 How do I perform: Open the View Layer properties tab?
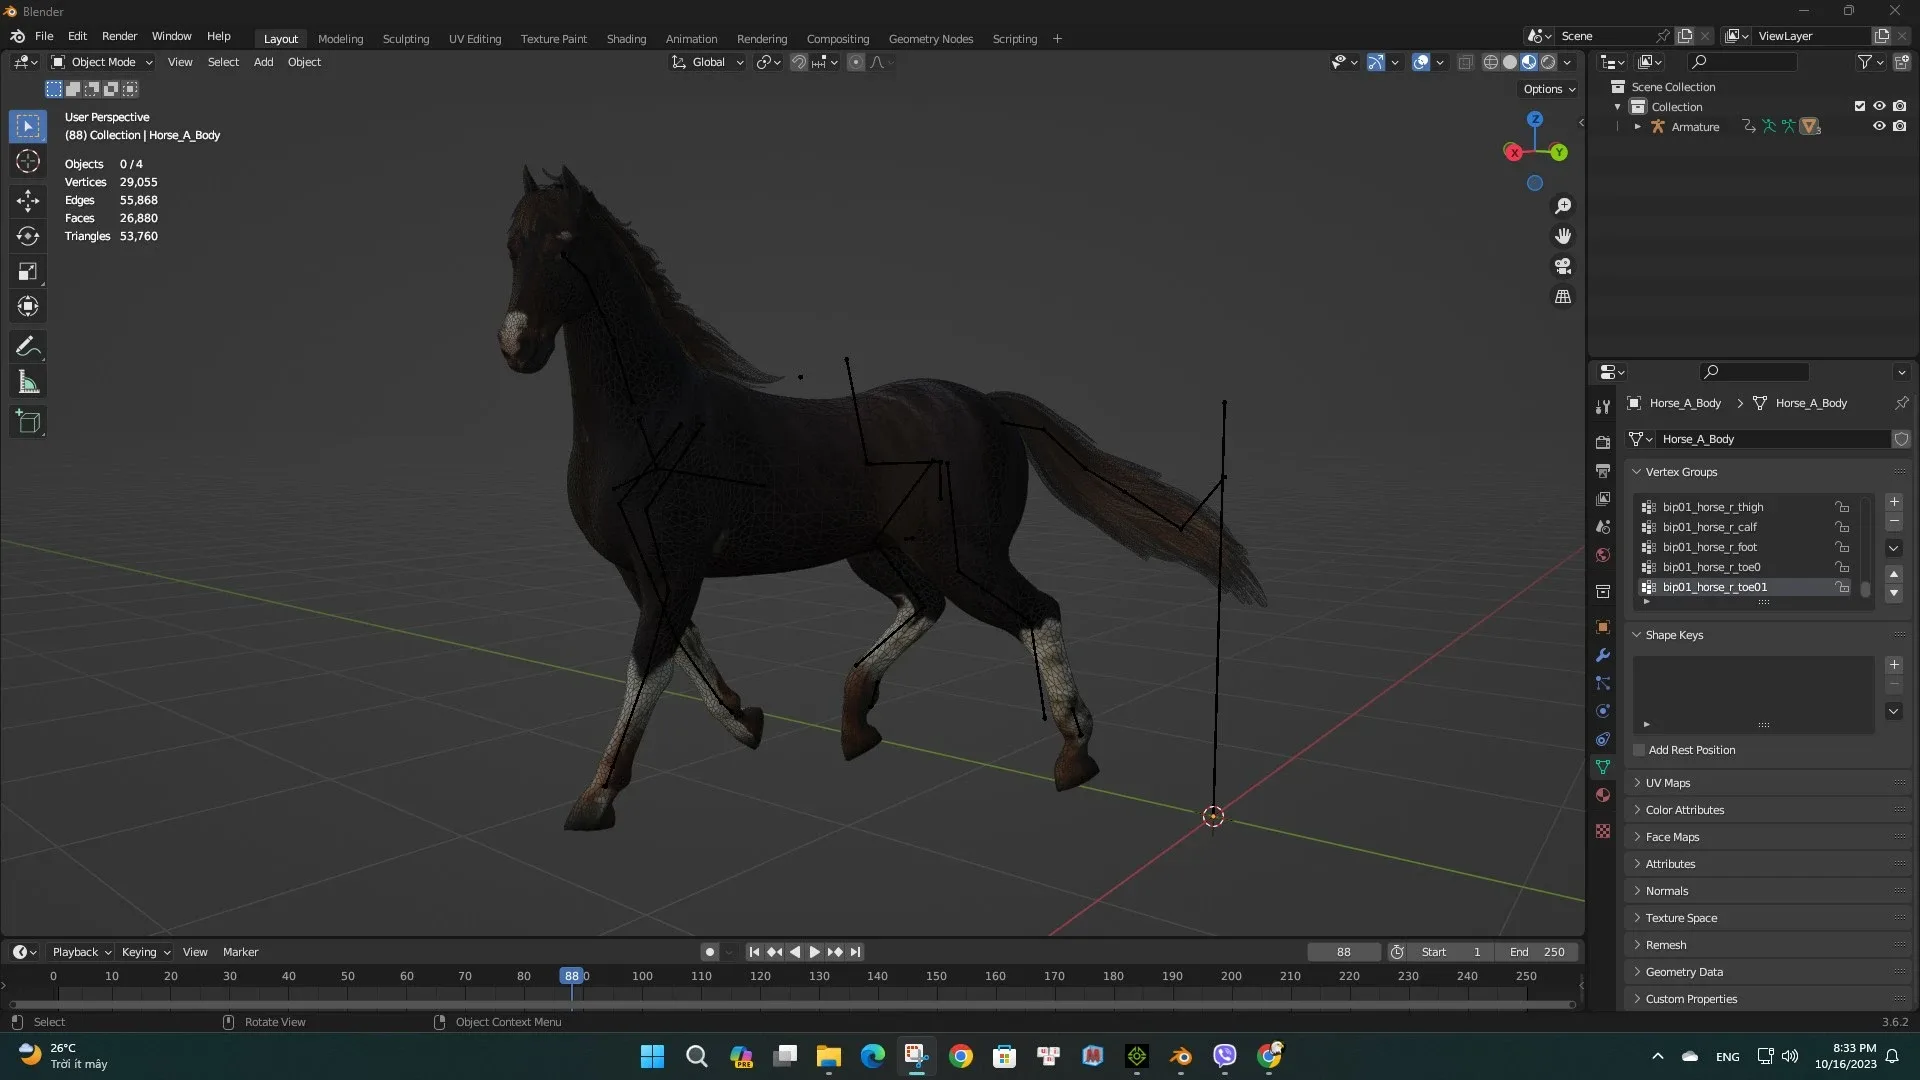(x=1603, y=498)
